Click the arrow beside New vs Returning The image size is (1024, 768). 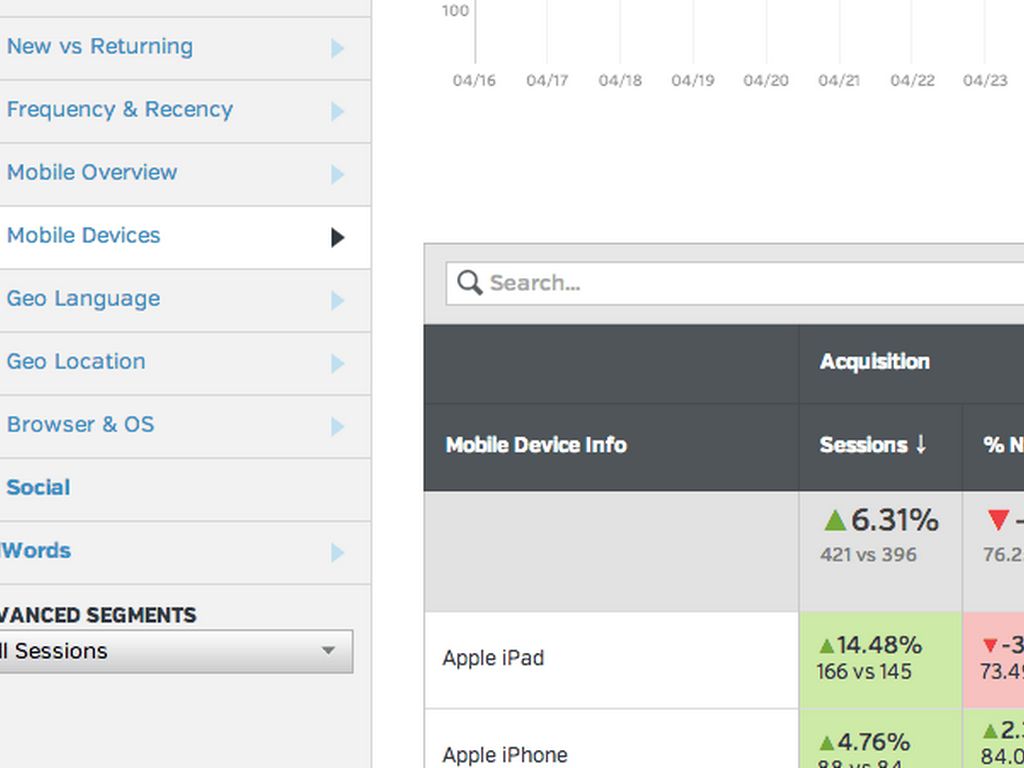(337, 48)
